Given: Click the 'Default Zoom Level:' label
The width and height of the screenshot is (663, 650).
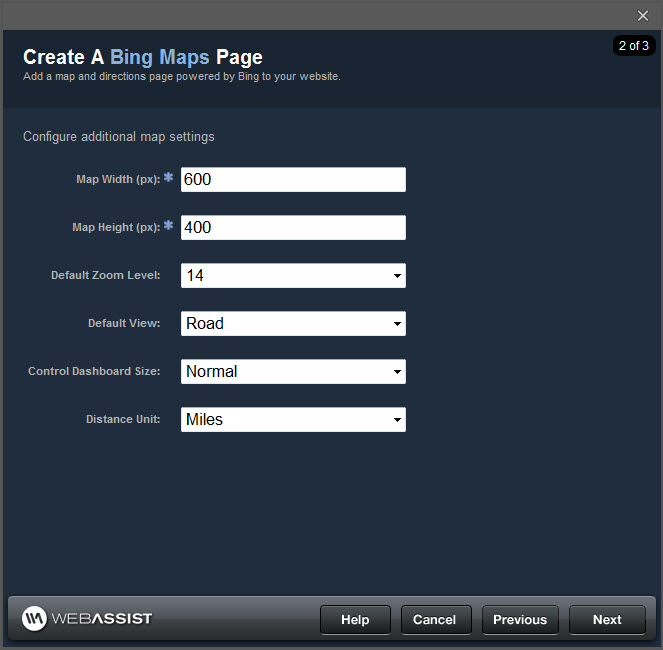Looking at the screenshot, I should (106, 275).
